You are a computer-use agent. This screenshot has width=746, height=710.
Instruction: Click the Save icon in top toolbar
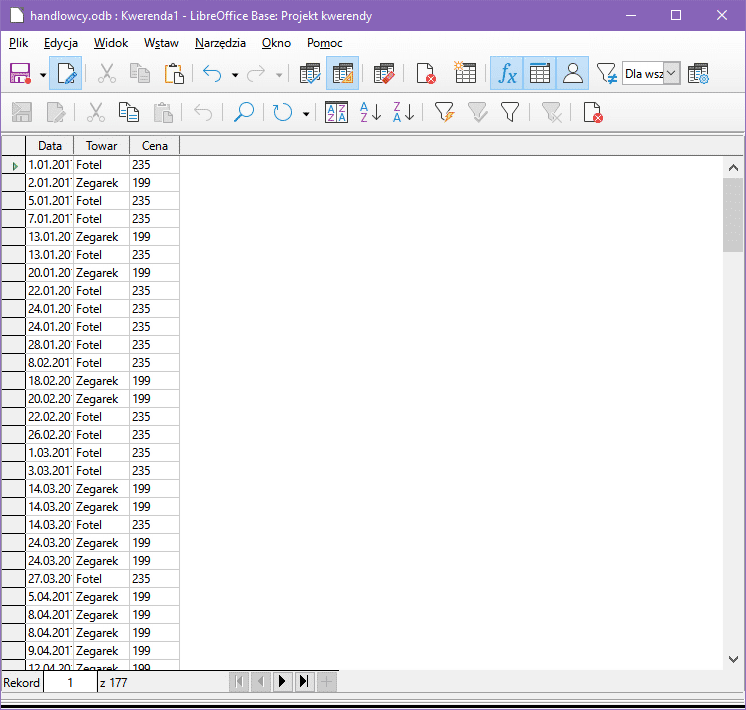coord(20,74)
